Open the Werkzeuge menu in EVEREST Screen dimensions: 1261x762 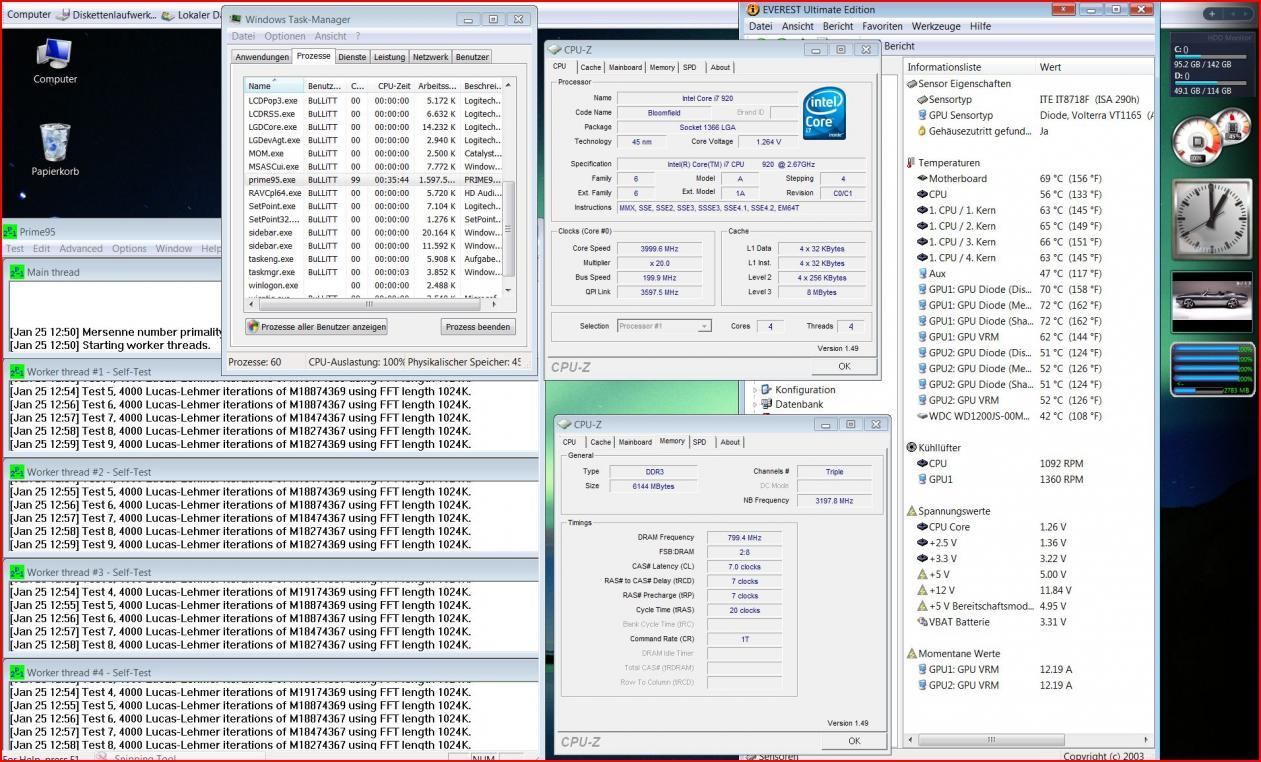click(x=937, y=26)
